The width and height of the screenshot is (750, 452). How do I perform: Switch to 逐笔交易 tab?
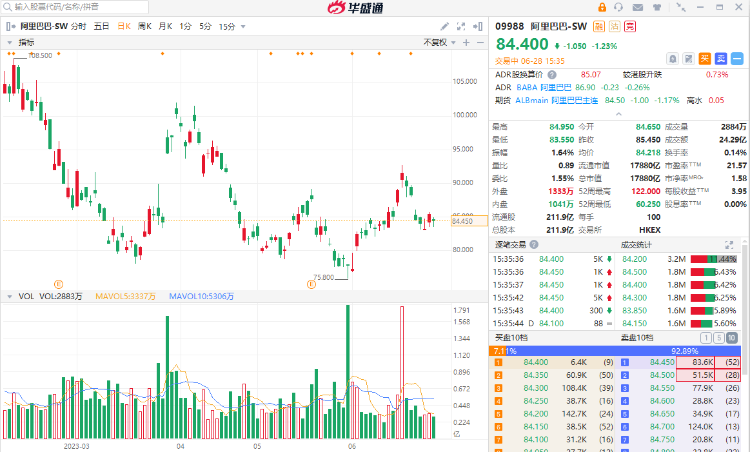click(510, 244)
